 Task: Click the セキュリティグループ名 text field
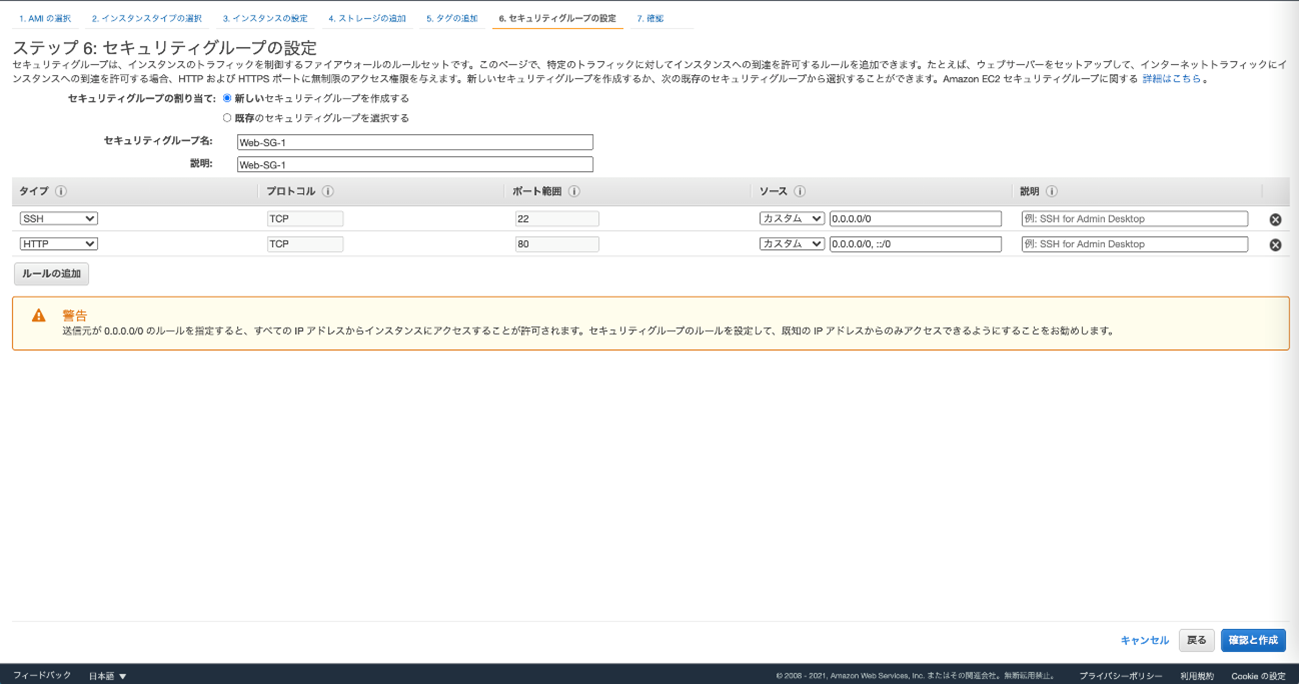pos(415,143)
